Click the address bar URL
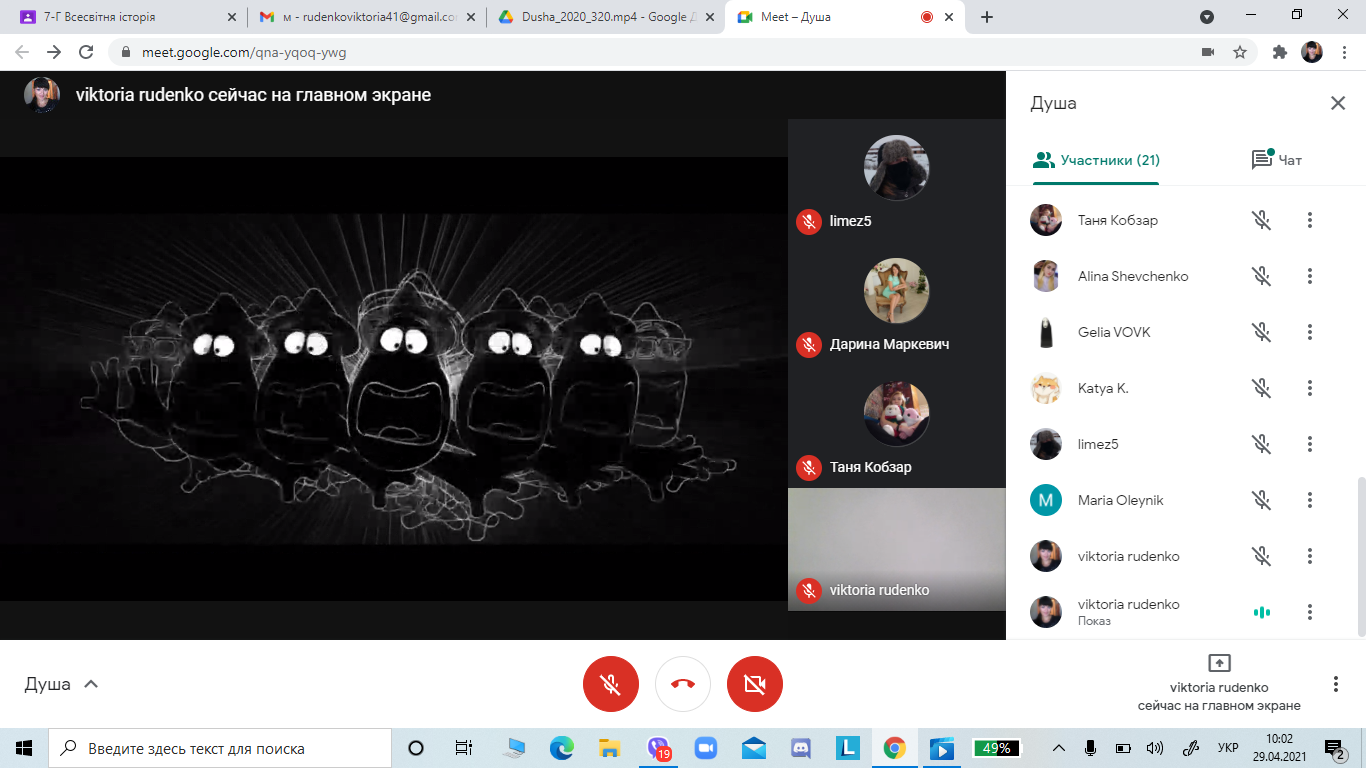This screenshot has height=768, width=1366. [246, 52]
